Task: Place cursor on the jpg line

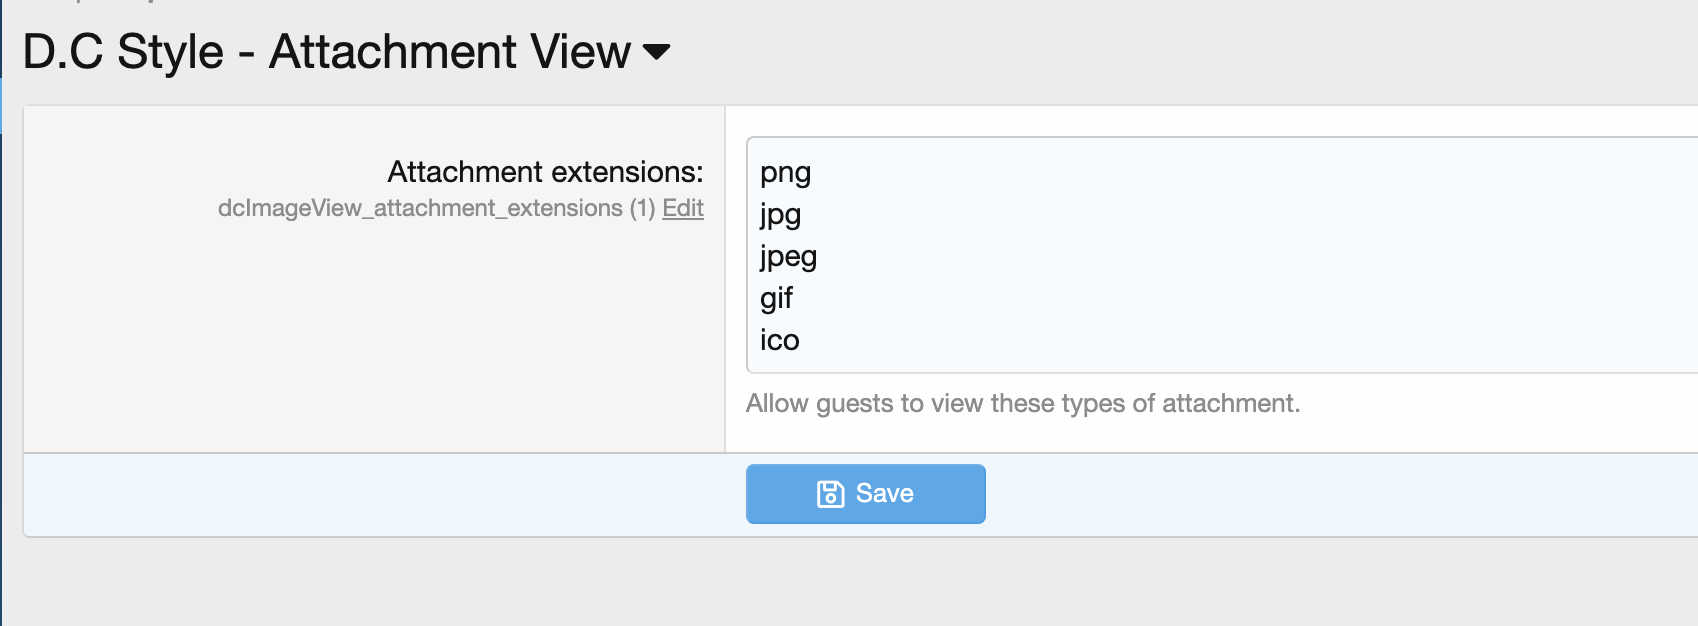Action: click(780, 215)
